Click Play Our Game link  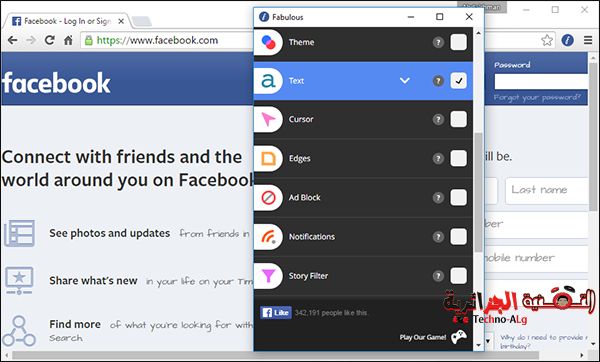422,337
